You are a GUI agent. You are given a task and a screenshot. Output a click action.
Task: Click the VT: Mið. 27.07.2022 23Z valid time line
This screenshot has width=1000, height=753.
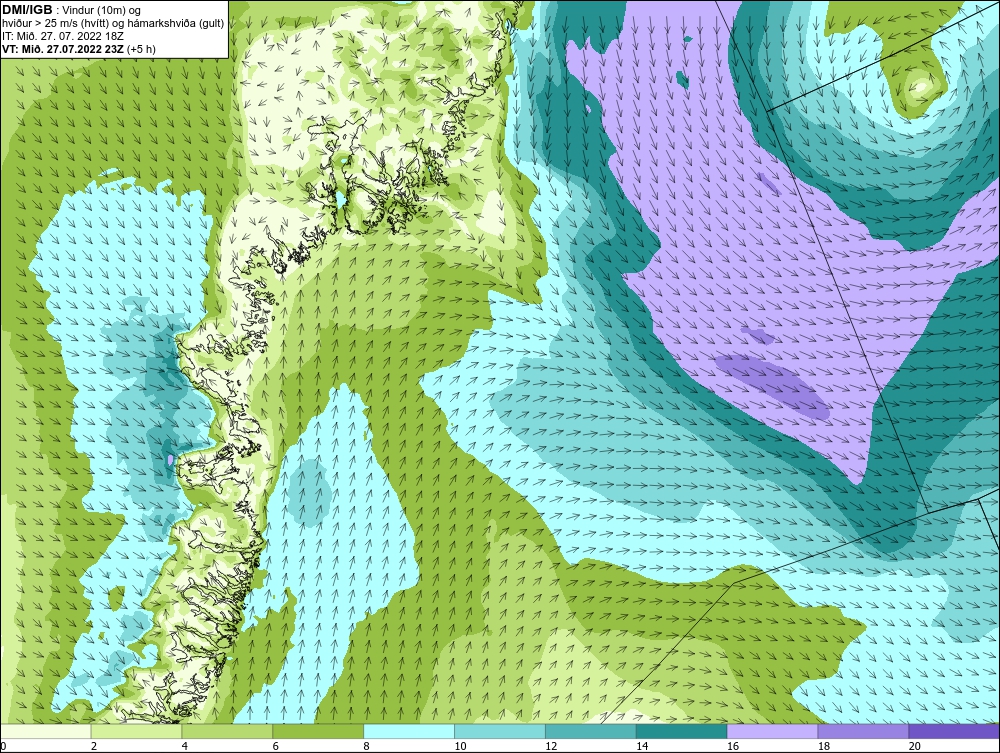pos(79,49)
